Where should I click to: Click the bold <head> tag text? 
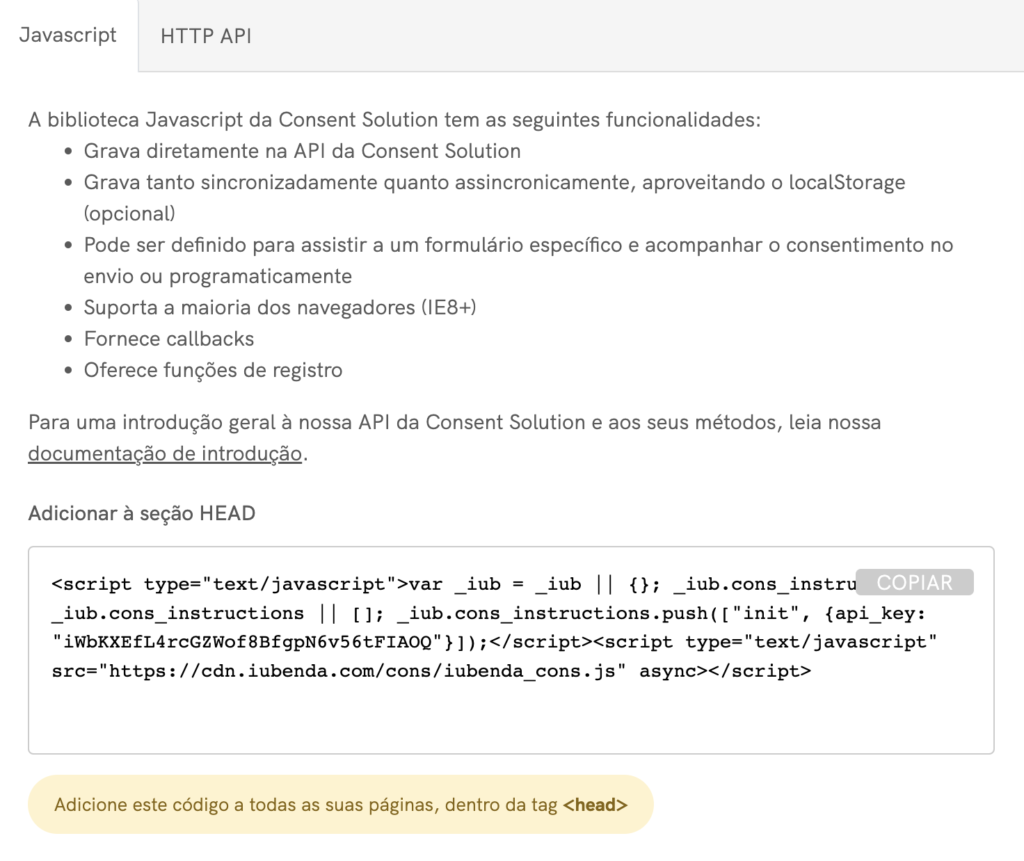pyautogui.click(x=595, y=804)
